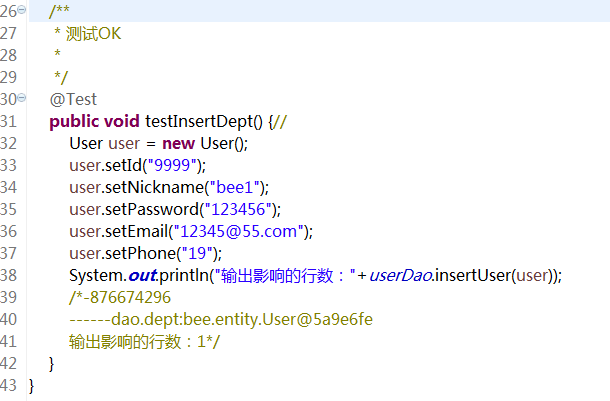
Task: Click the setEmail method call
Action: click(137, 231)
